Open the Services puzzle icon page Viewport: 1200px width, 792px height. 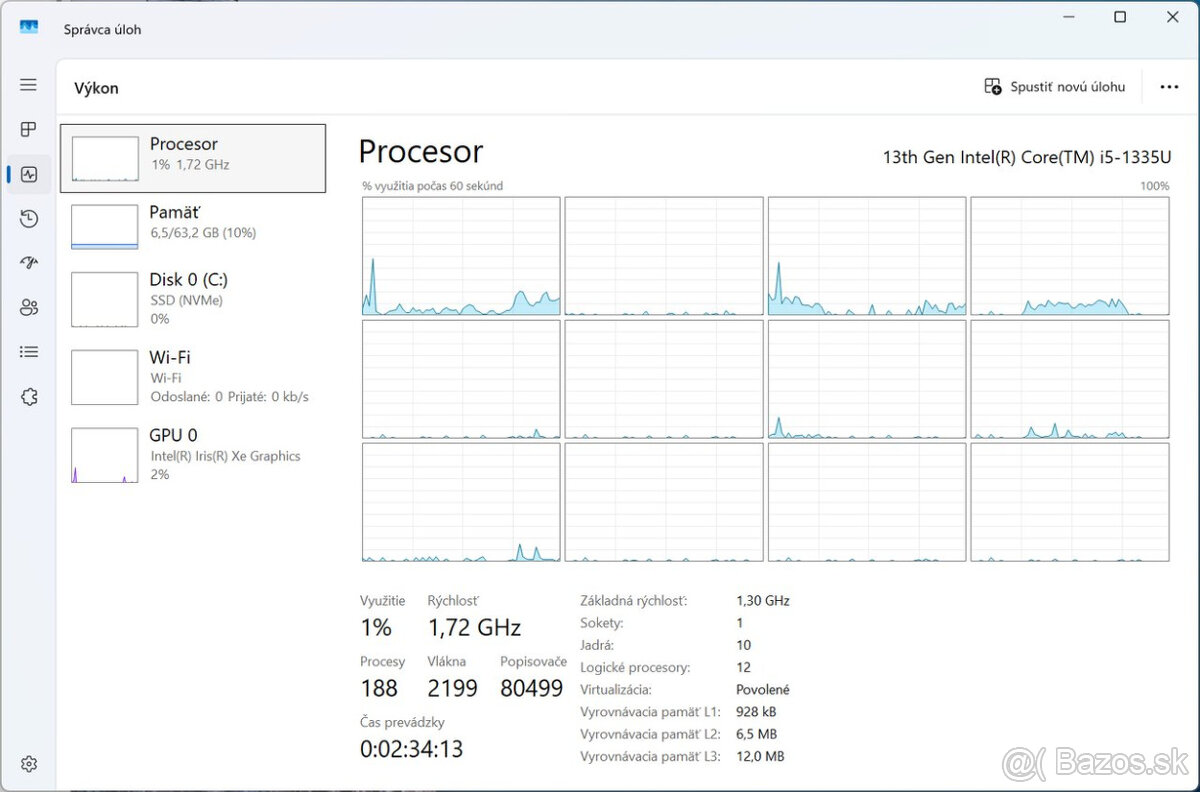28,397
